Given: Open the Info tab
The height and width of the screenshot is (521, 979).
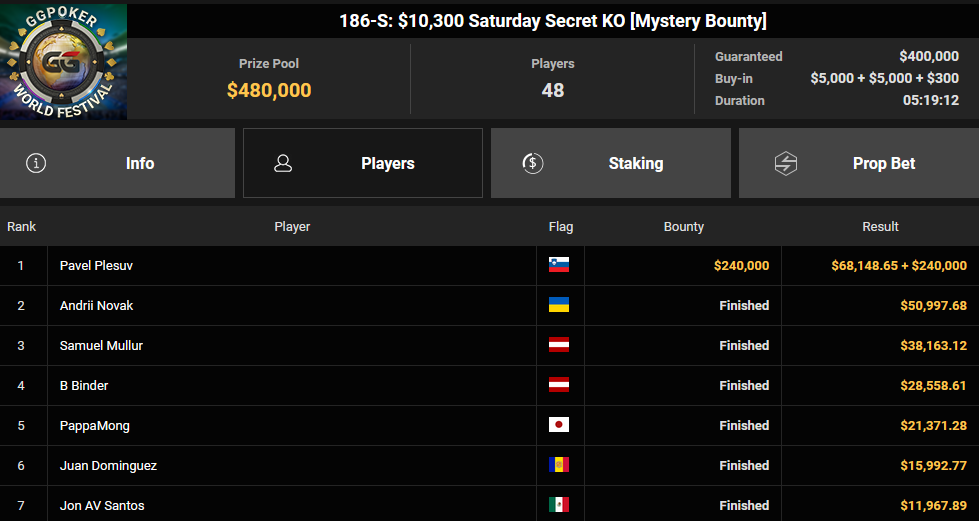Looking at the screenshot, I should 117,163.
